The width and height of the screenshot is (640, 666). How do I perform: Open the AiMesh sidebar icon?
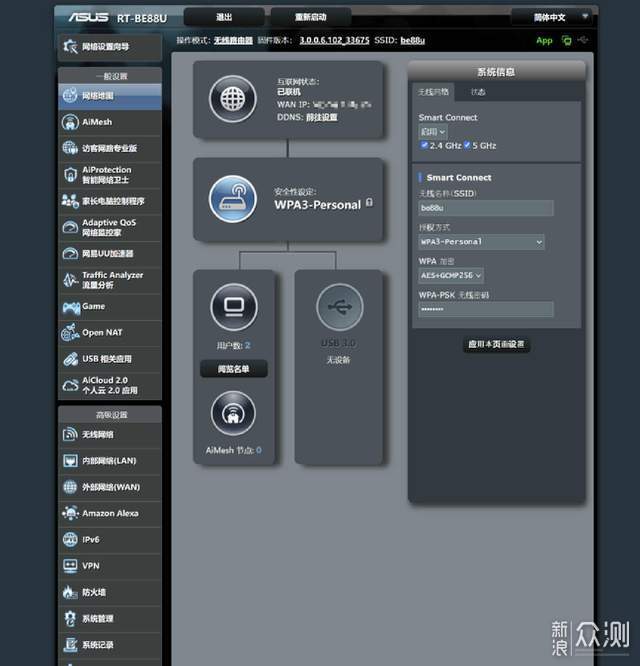70,122
